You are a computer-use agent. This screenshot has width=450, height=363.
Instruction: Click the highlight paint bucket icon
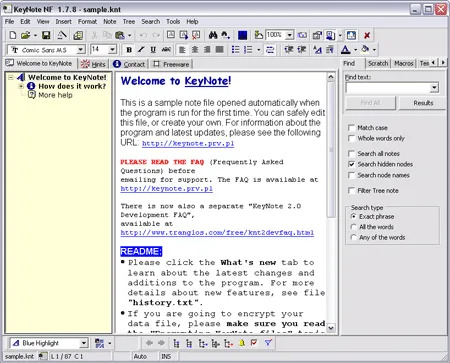[x=365, y=50]
